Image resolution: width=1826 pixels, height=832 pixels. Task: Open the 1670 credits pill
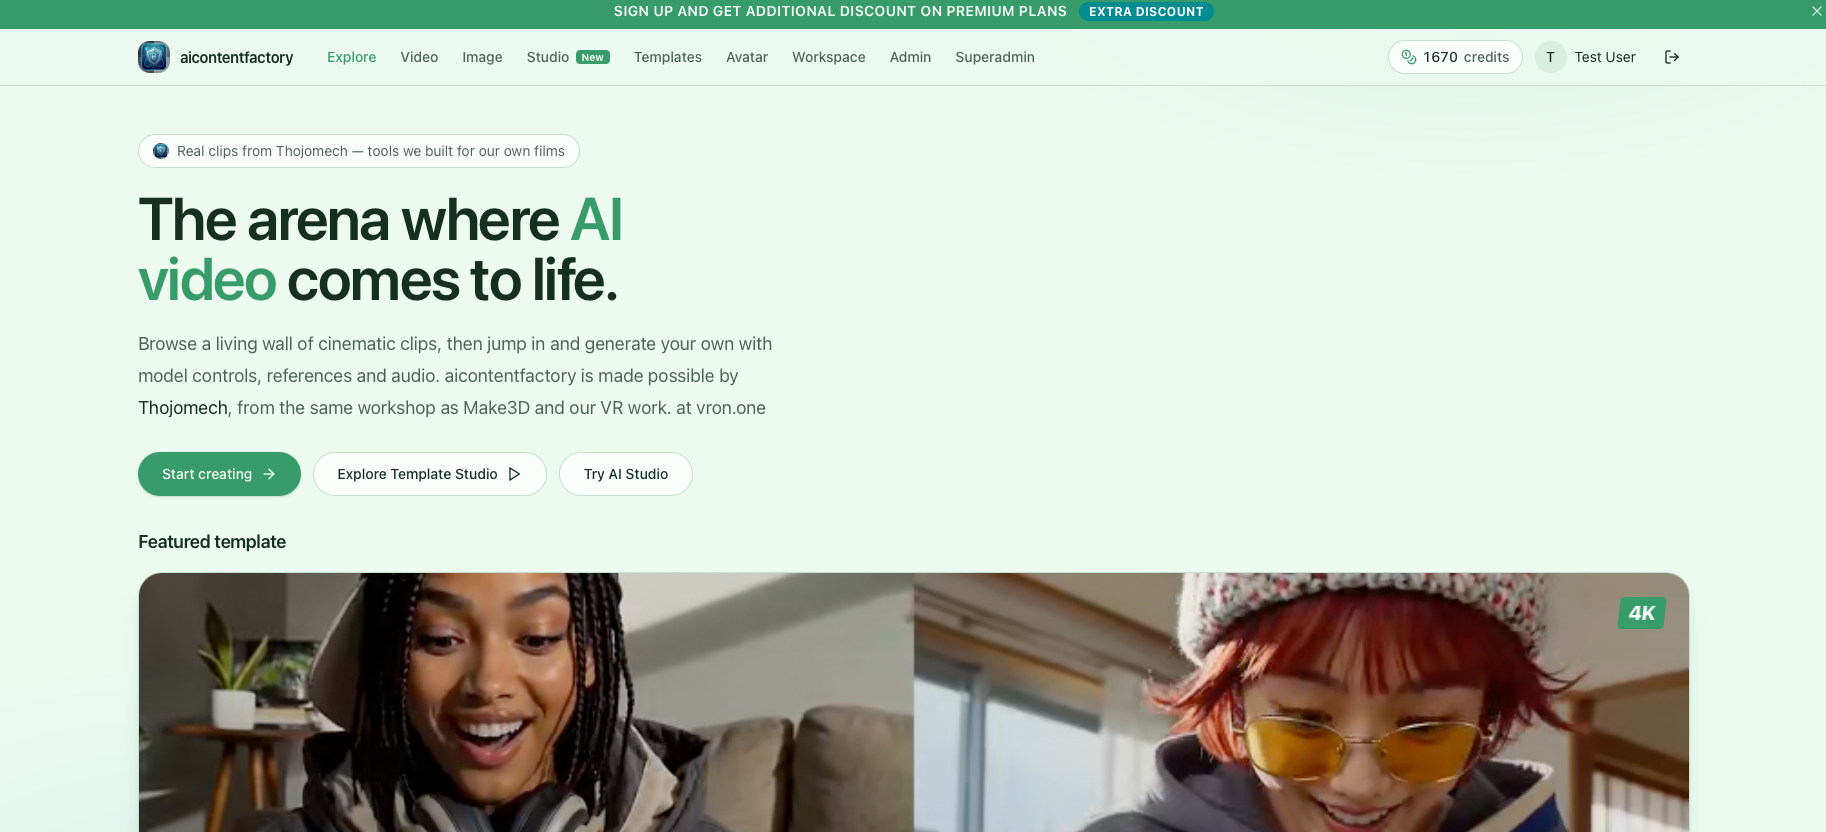click(x=1455, y=57)
